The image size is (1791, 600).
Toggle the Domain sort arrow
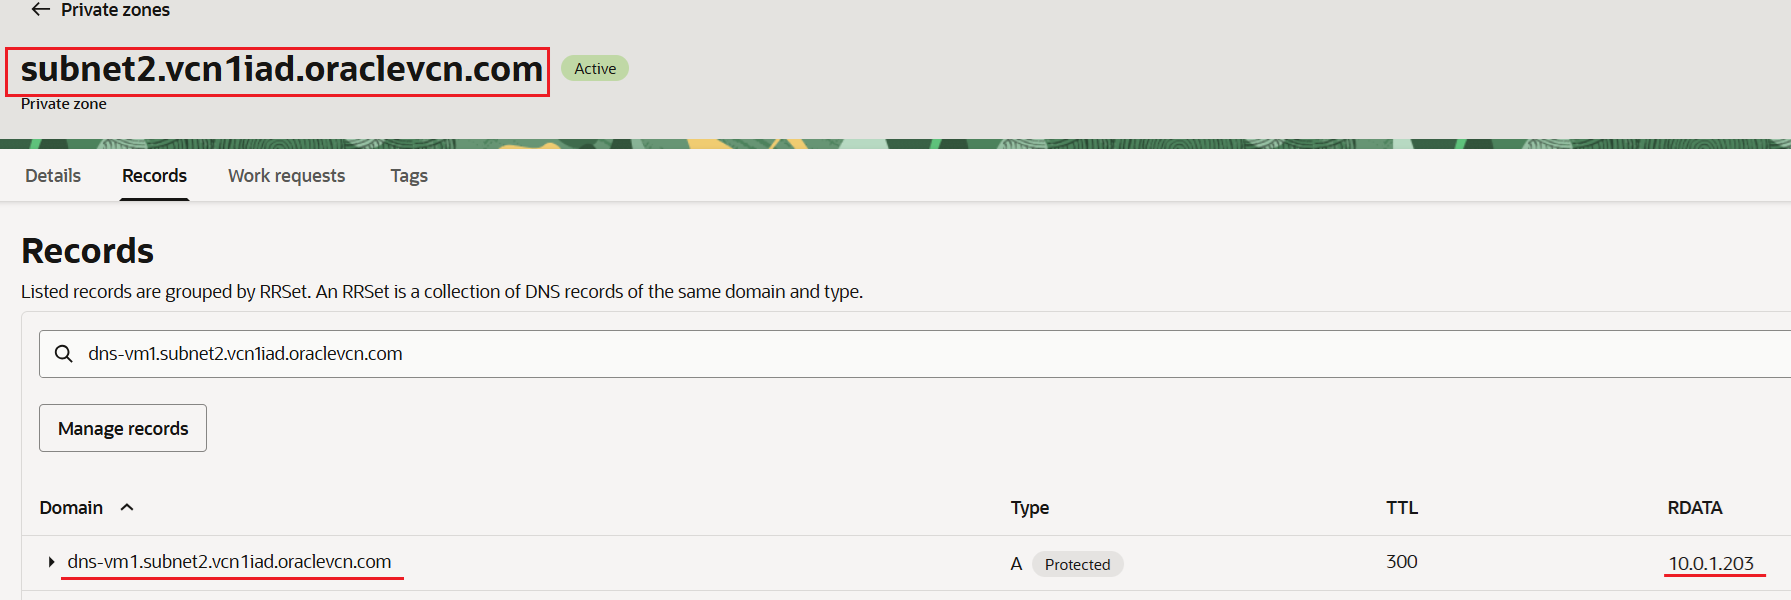127,508
